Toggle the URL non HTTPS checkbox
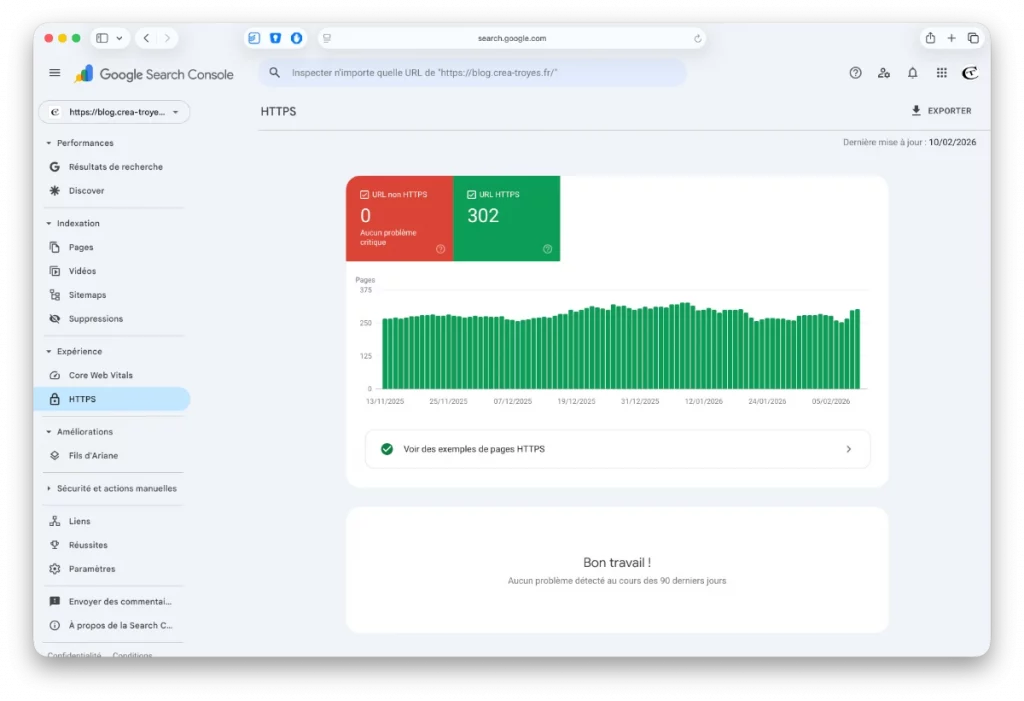The height and width of the screenshot is (701, 1024). 364,194
